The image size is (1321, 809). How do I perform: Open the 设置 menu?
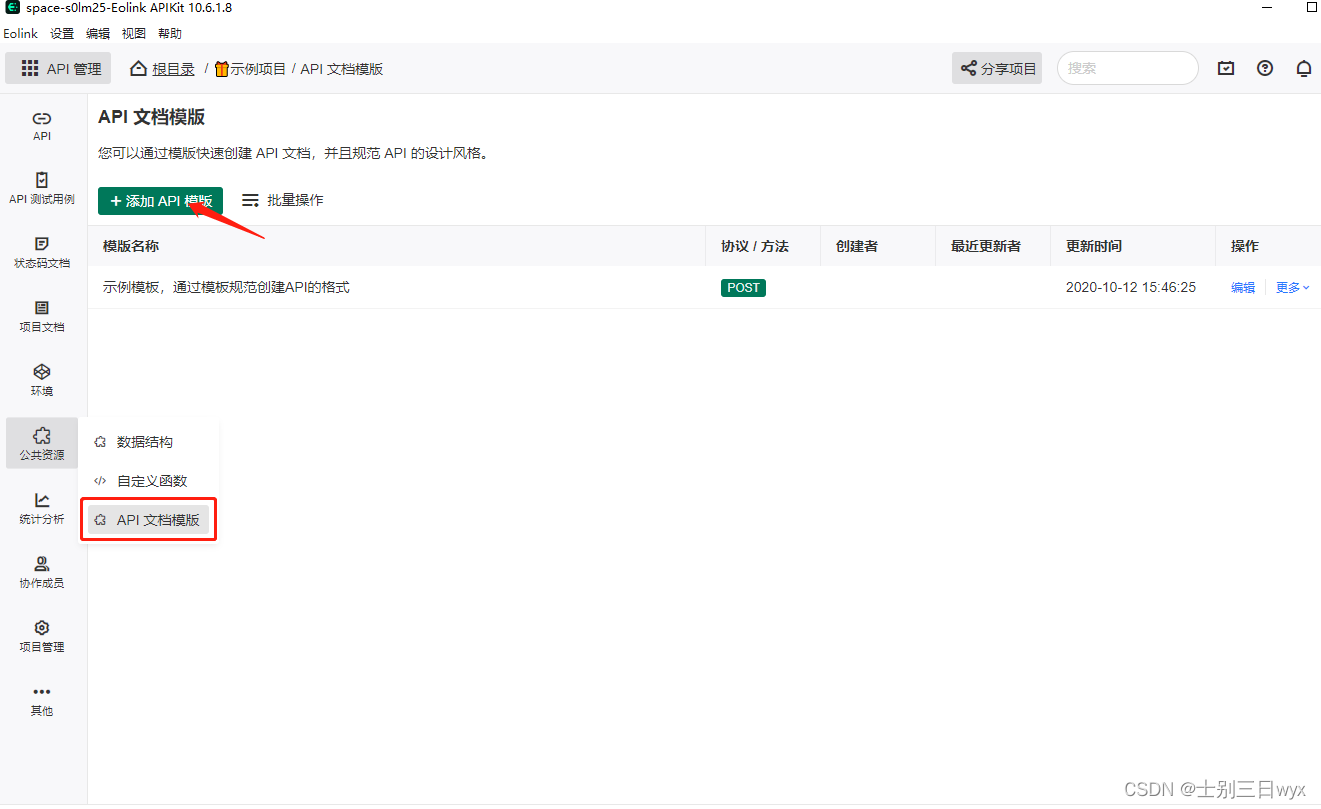pyautogui.click(x=62, y=33)
